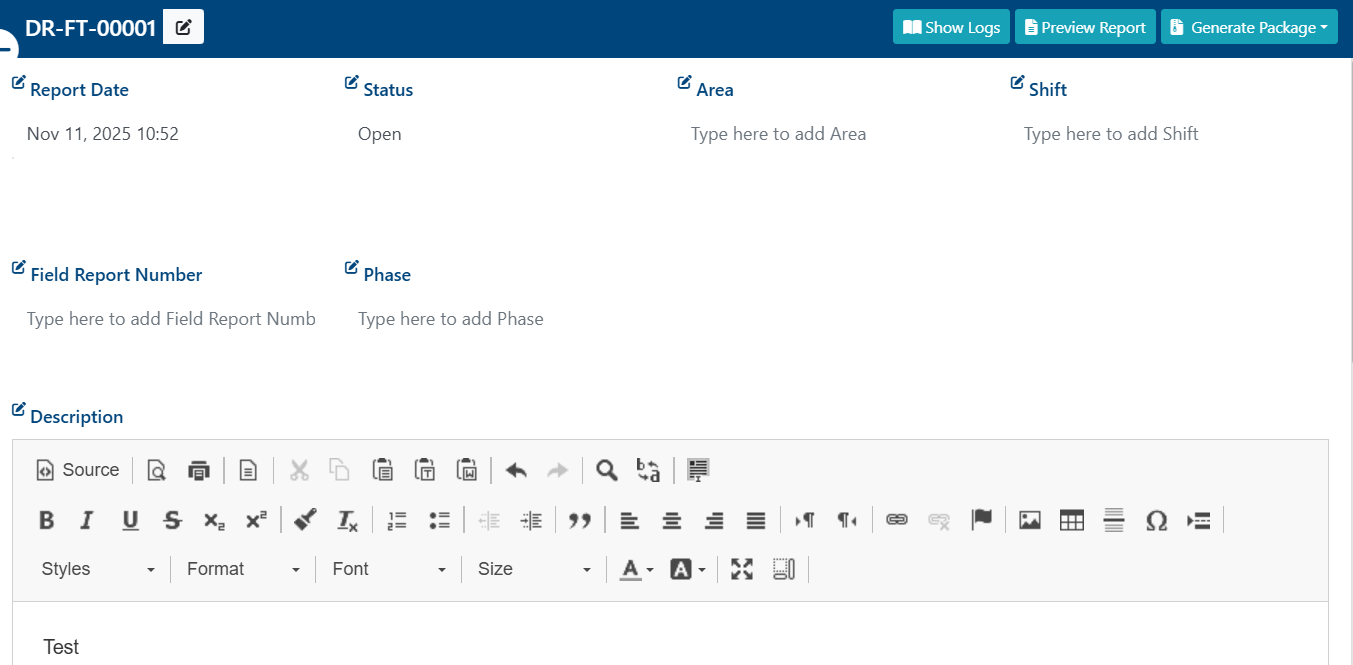Center align the text
This screenshot has height=665, width=1353.
[672, 520]
